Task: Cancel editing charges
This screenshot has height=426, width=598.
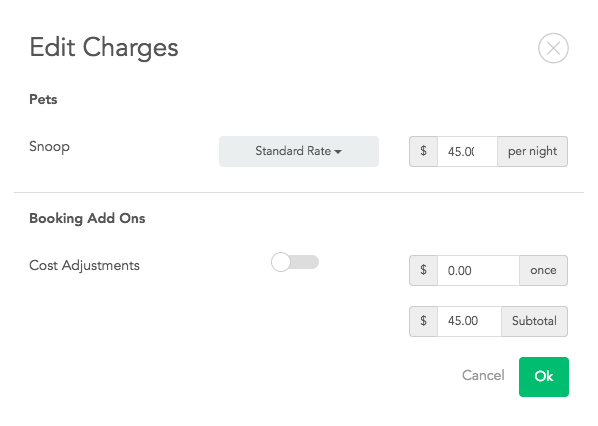Action: (x=483, y=376)
